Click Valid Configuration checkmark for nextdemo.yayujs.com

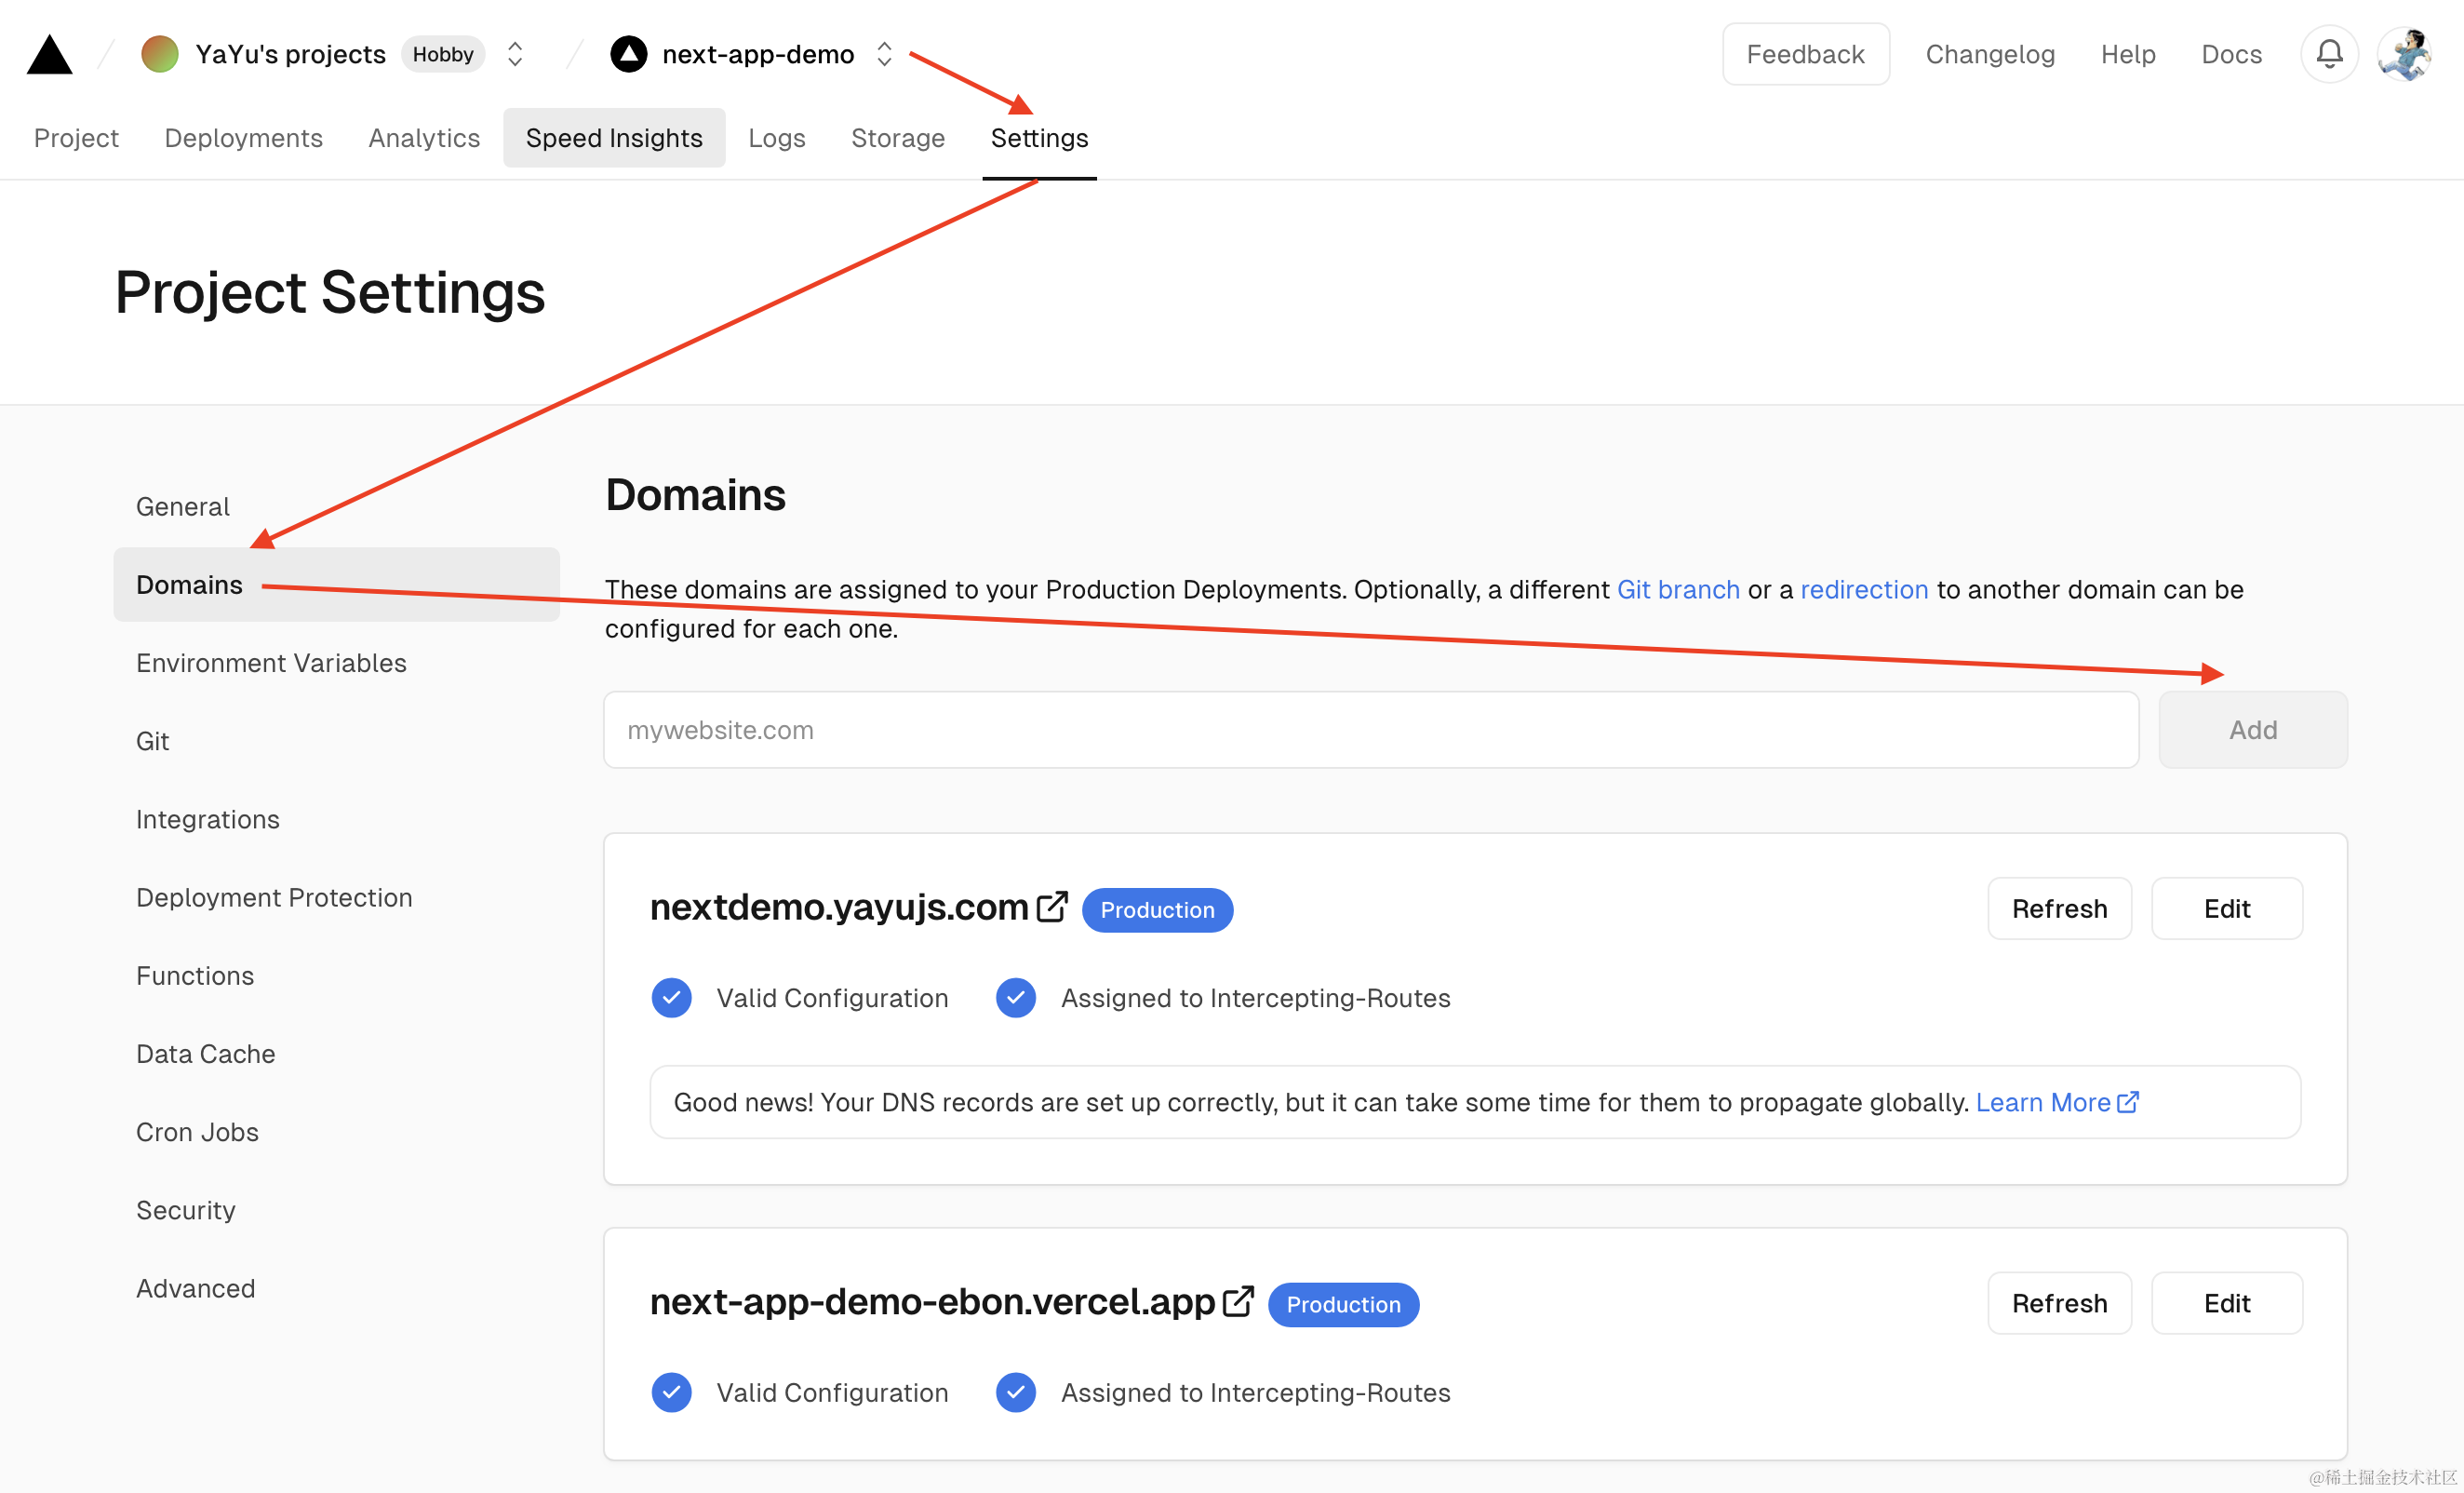click(x=671, y=998)
